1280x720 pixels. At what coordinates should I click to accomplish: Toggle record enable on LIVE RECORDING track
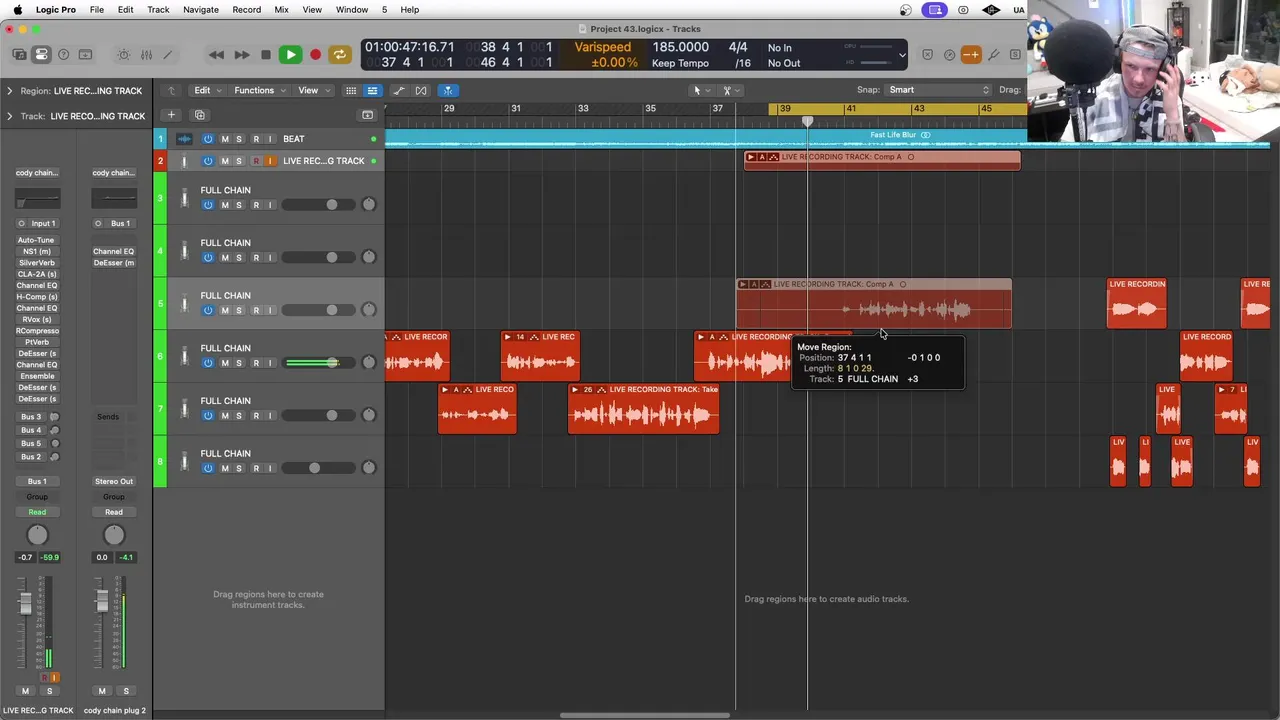tap(256, 161)
